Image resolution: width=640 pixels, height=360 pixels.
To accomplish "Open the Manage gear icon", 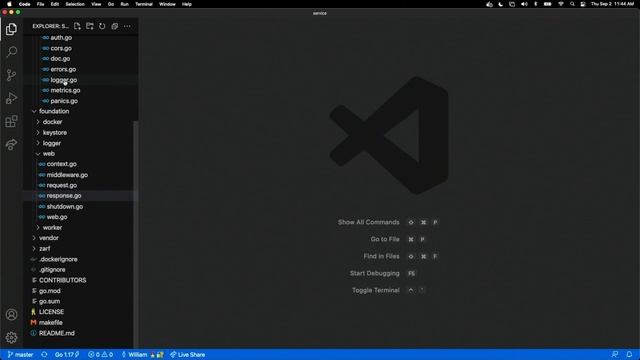I will click(11, 338).
